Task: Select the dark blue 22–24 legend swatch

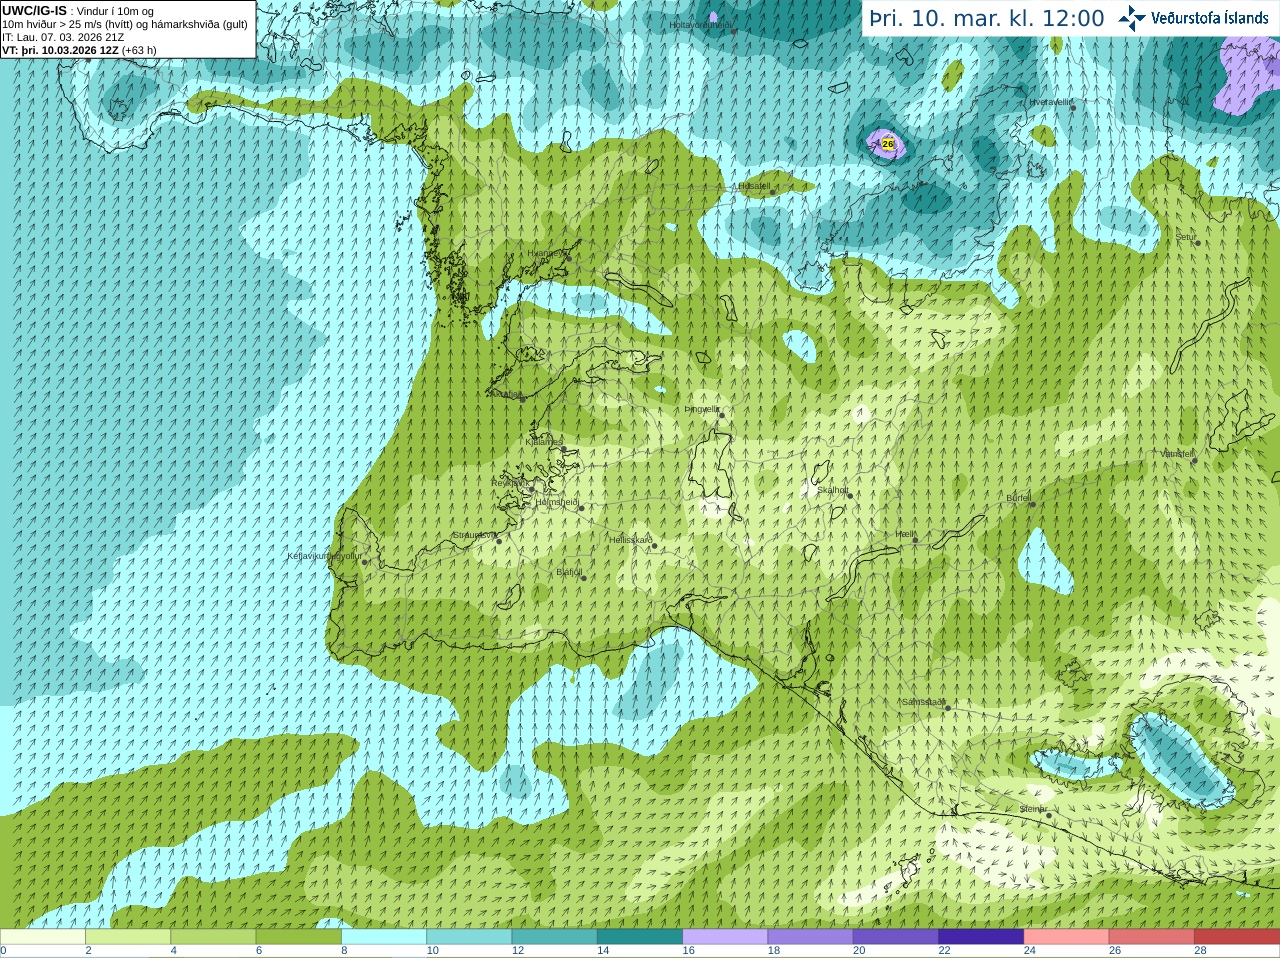Action: click(981, 937)
